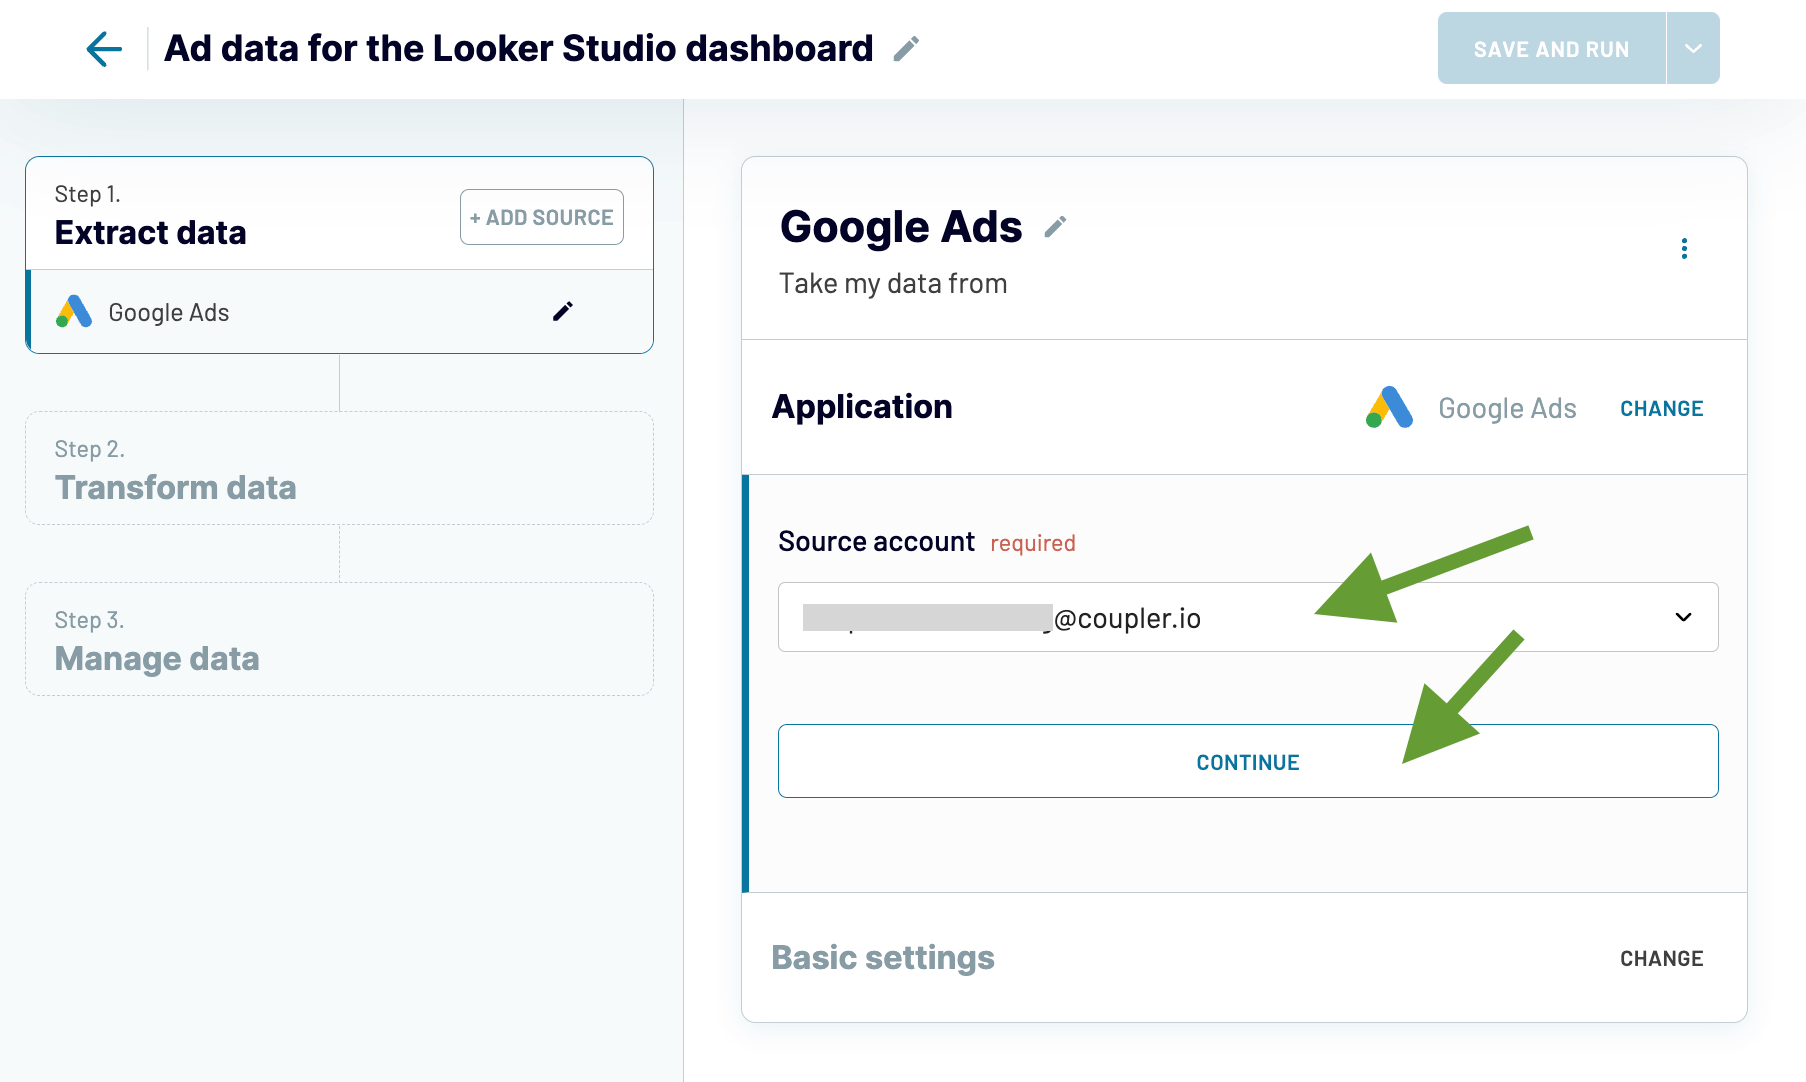Expand the Save and Run options chevron
1806x1082 pixels.
point(1692,48)
